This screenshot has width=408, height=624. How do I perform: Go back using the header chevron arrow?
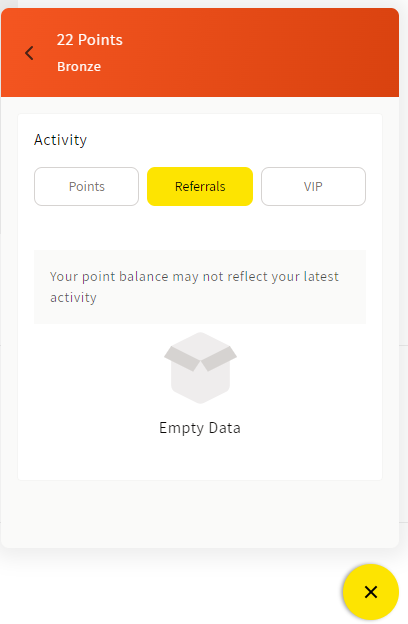coord(29,53)
